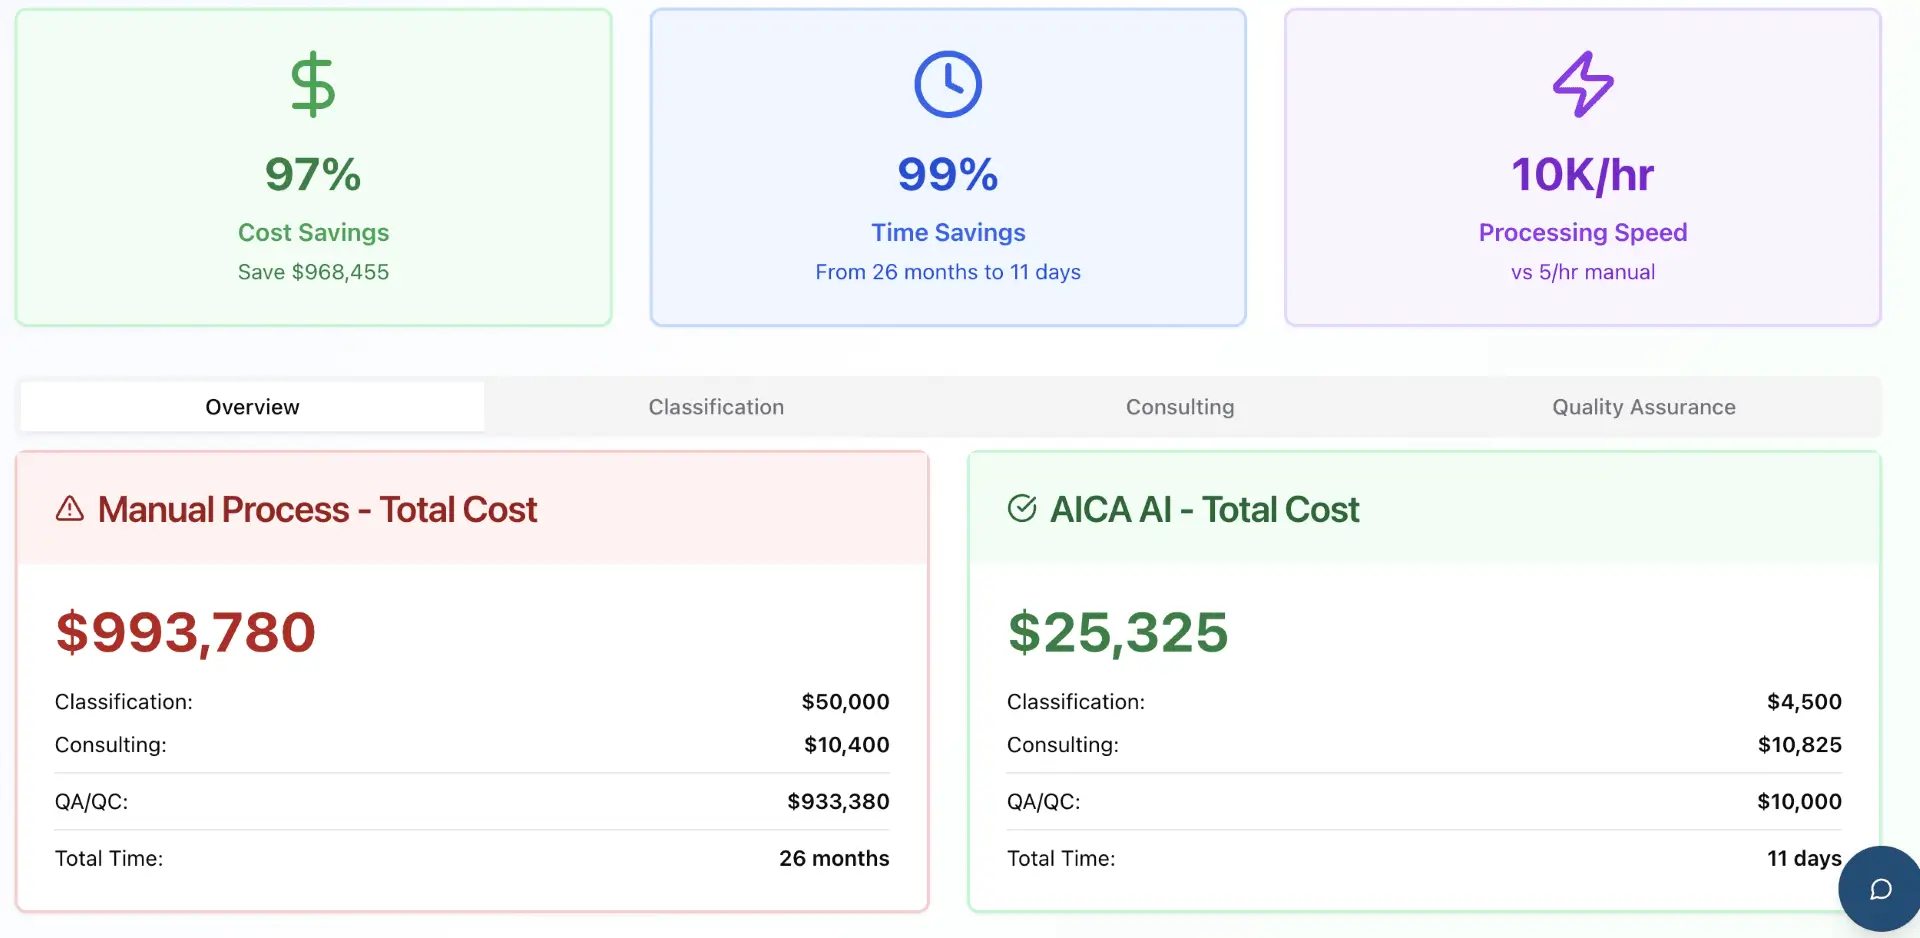This screenshot has height=938, width=1920.
Task: Click the From 26 months to 11 days text
Action: coord(947,272)
